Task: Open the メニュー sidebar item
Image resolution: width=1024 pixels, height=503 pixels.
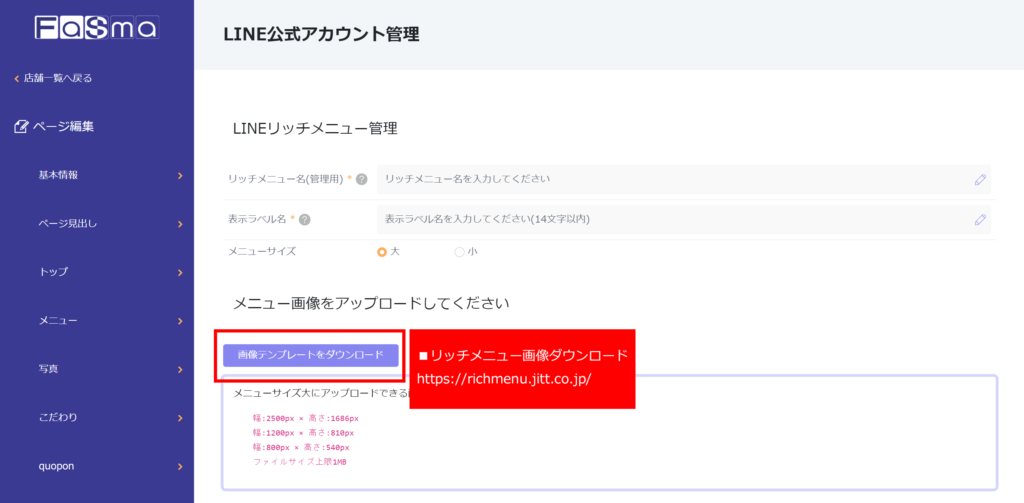Action: point(58,321)
